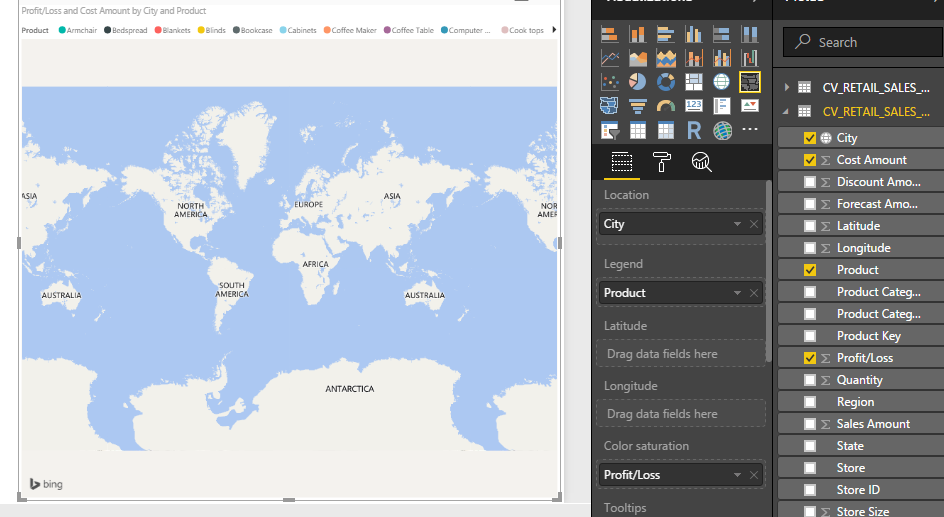
Task: Insert a Scatter chart visualization
Action: [610, 82]
